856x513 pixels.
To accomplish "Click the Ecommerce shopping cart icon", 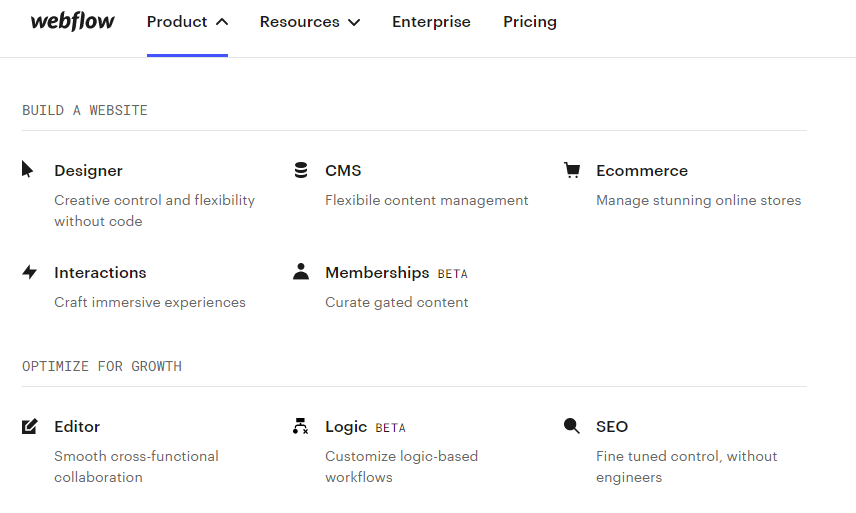I will [x=572, y=170].
